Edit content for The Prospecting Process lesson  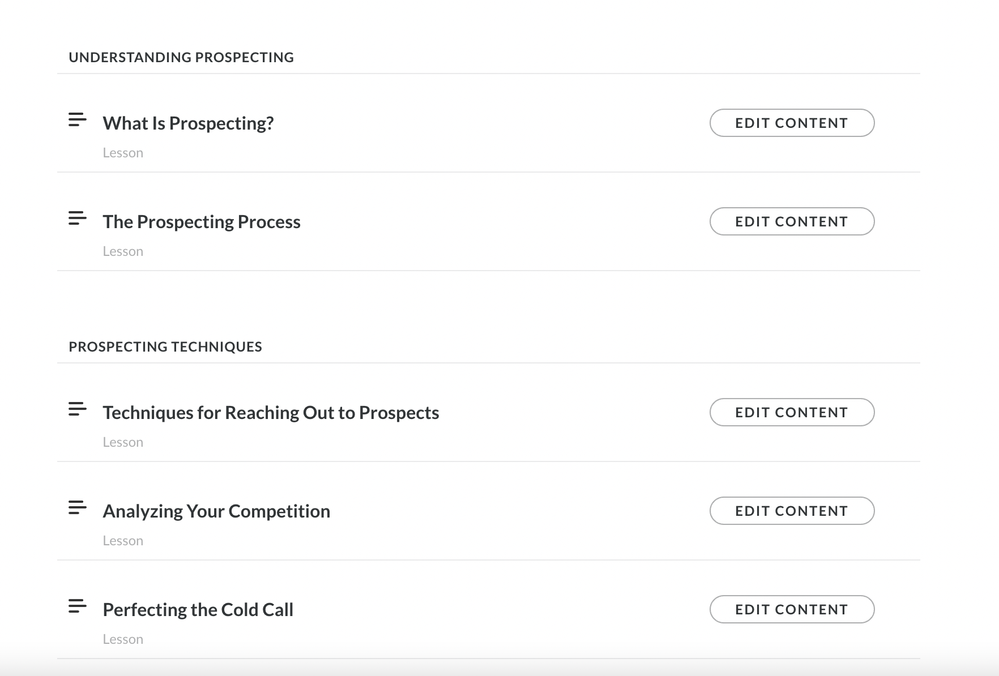(791, 221)
